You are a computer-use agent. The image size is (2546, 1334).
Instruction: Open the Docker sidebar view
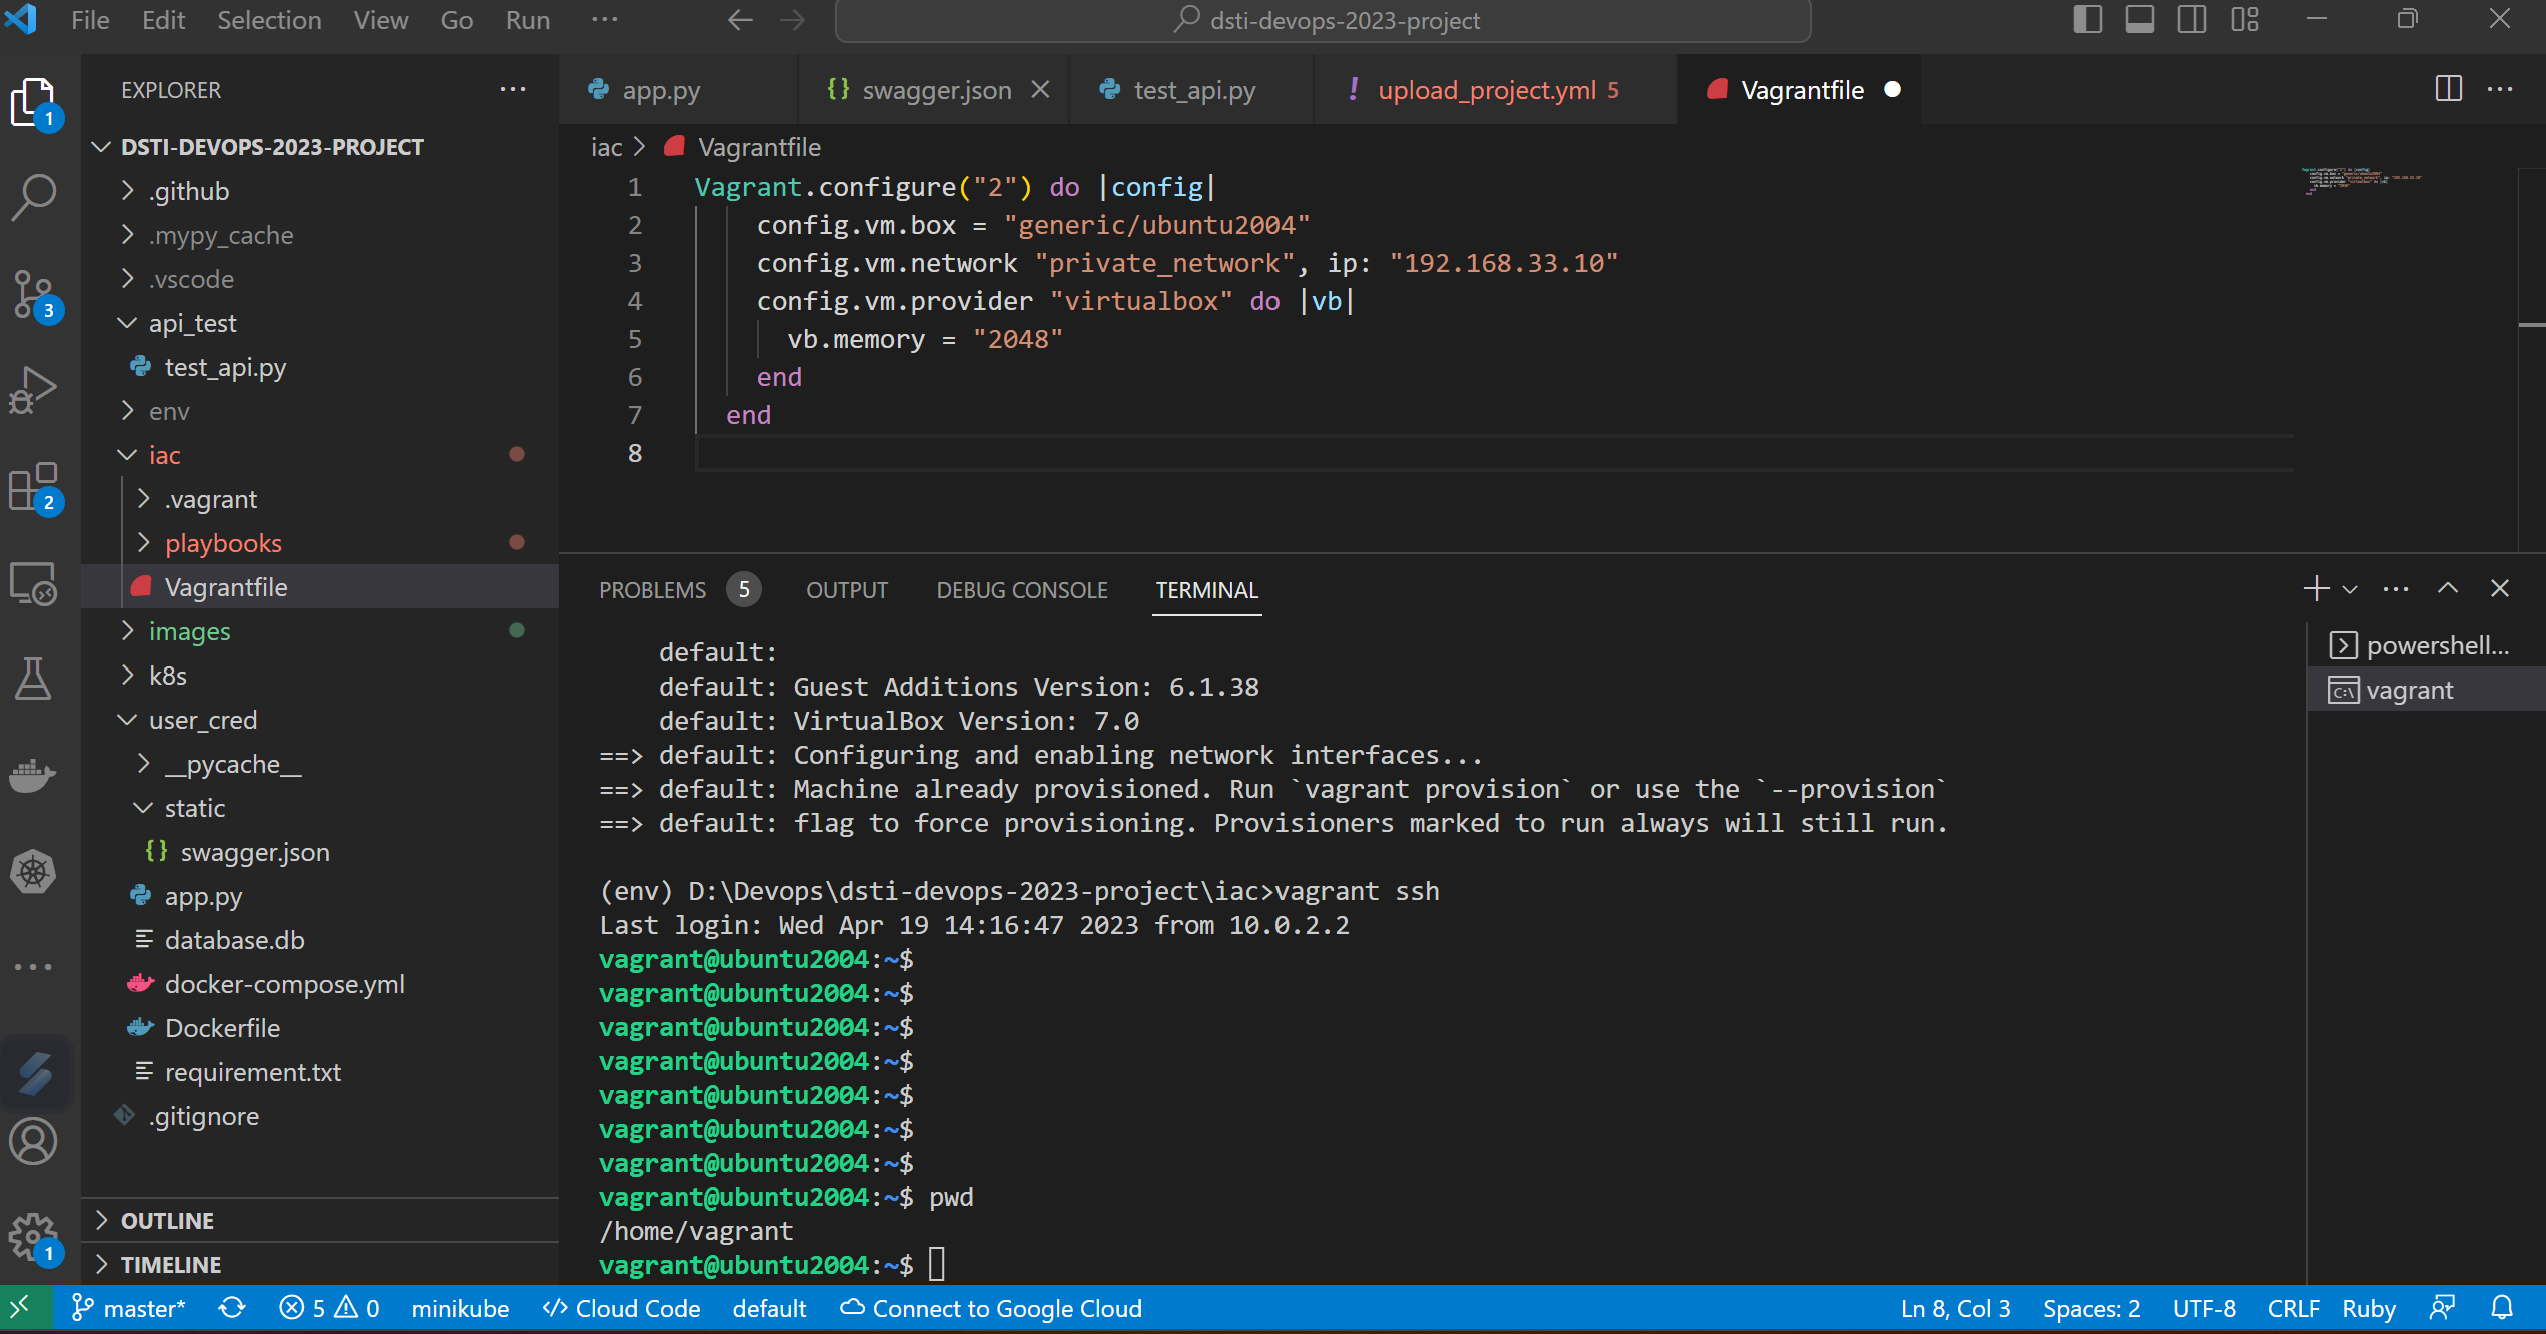tap(33, 775)
